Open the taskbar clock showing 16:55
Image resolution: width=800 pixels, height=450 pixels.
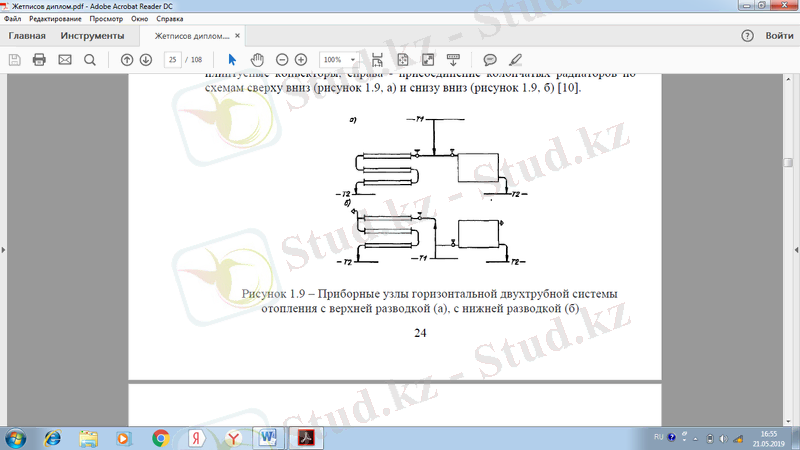click(768, 439)
